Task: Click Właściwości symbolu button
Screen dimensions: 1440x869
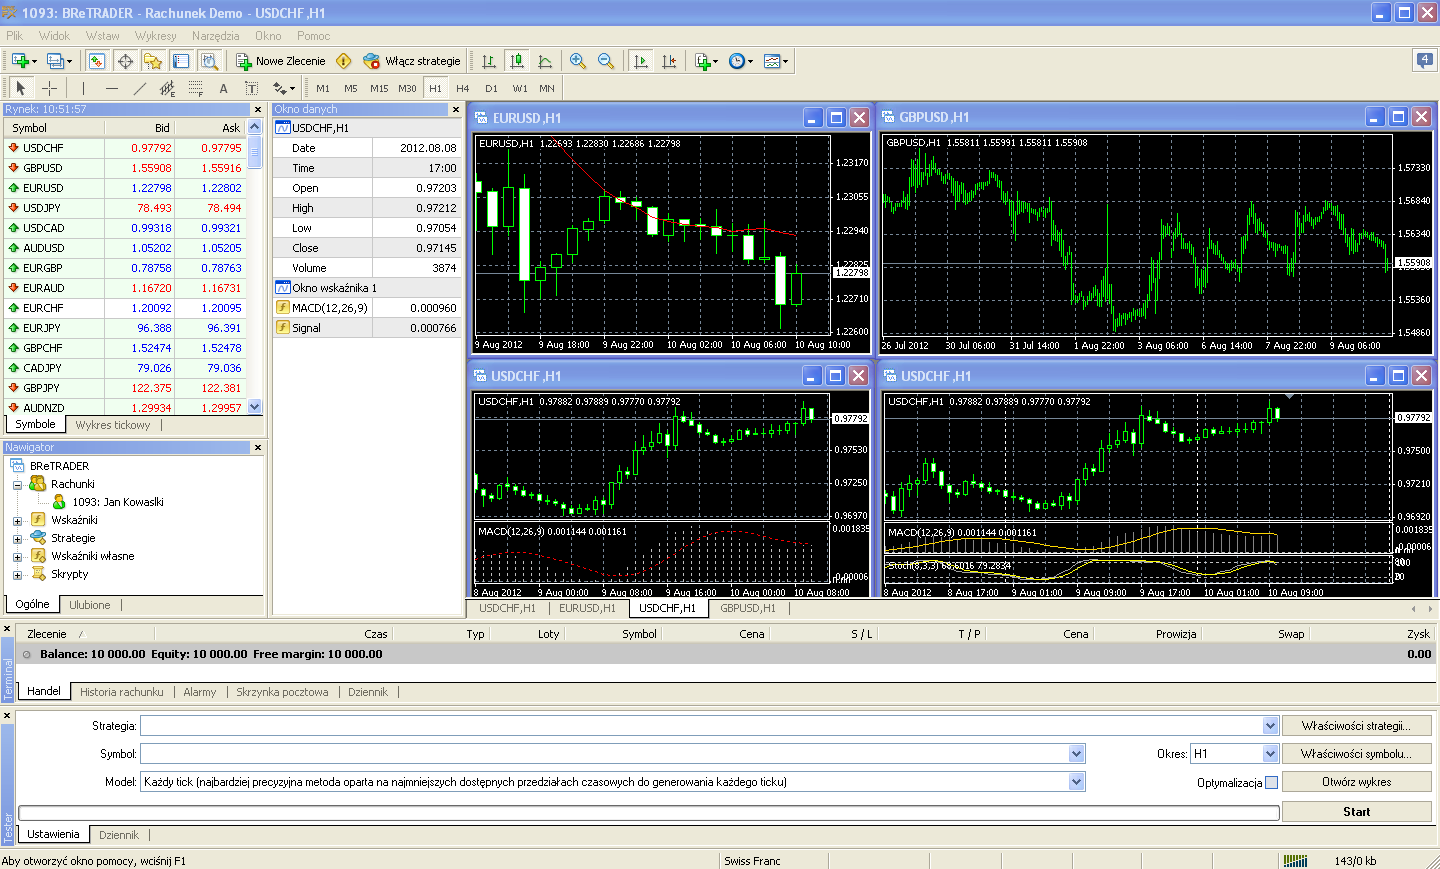Action: point(1356,754)
